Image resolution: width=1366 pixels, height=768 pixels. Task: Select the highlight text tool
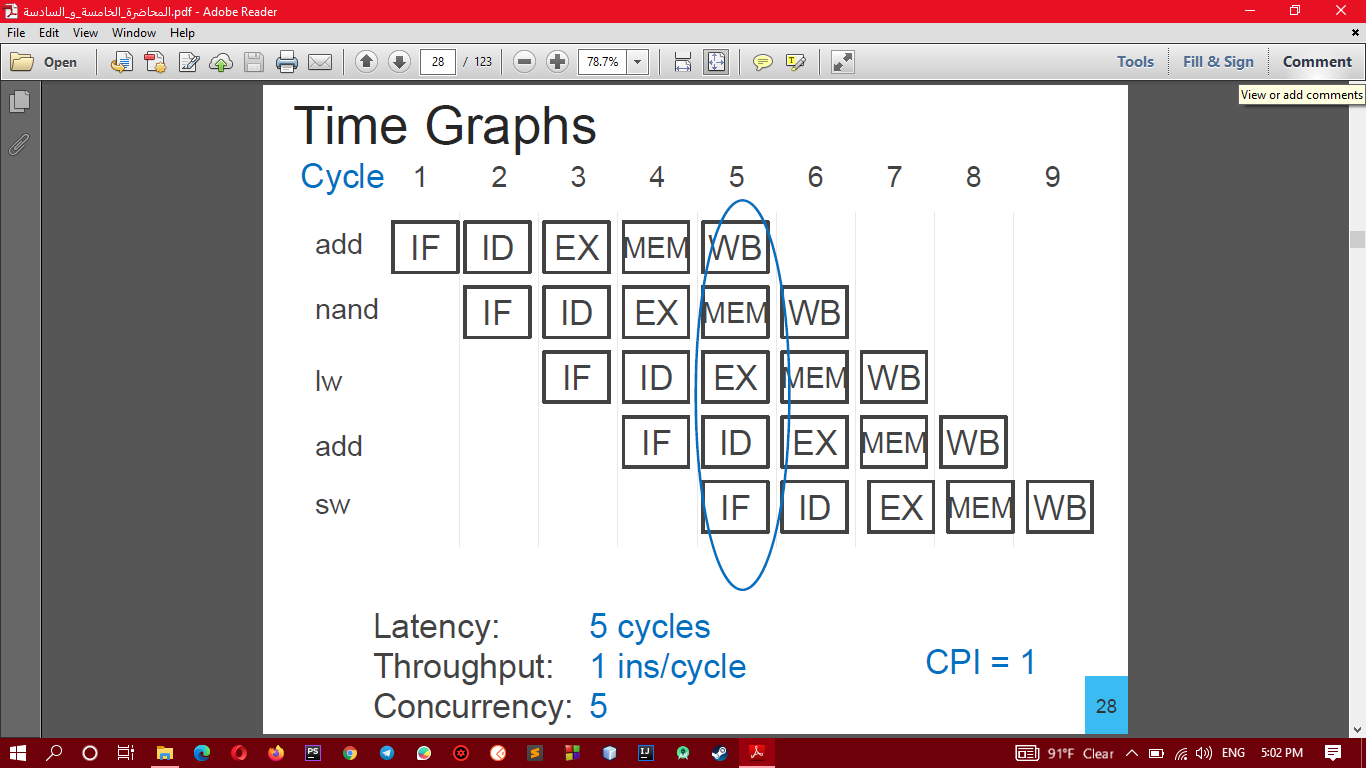[796, 62]
